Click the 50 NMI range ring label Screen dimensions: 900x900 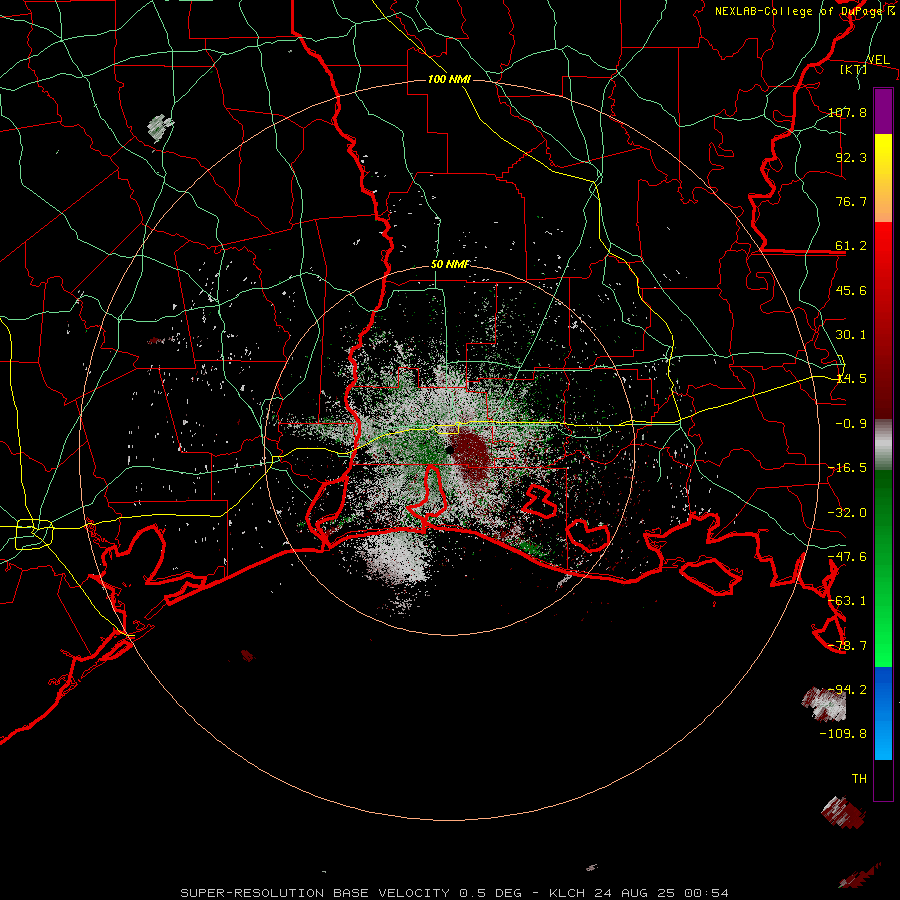point(450,265)
